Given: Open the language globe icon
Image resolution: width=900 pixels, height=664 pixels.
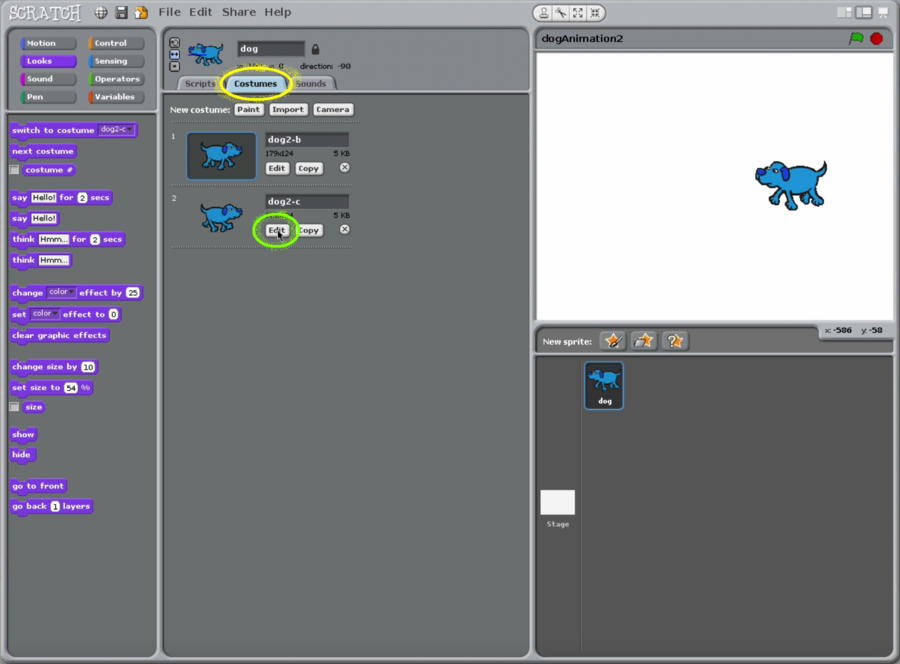Looking at the screenshot, I should (x=101, y=13).
